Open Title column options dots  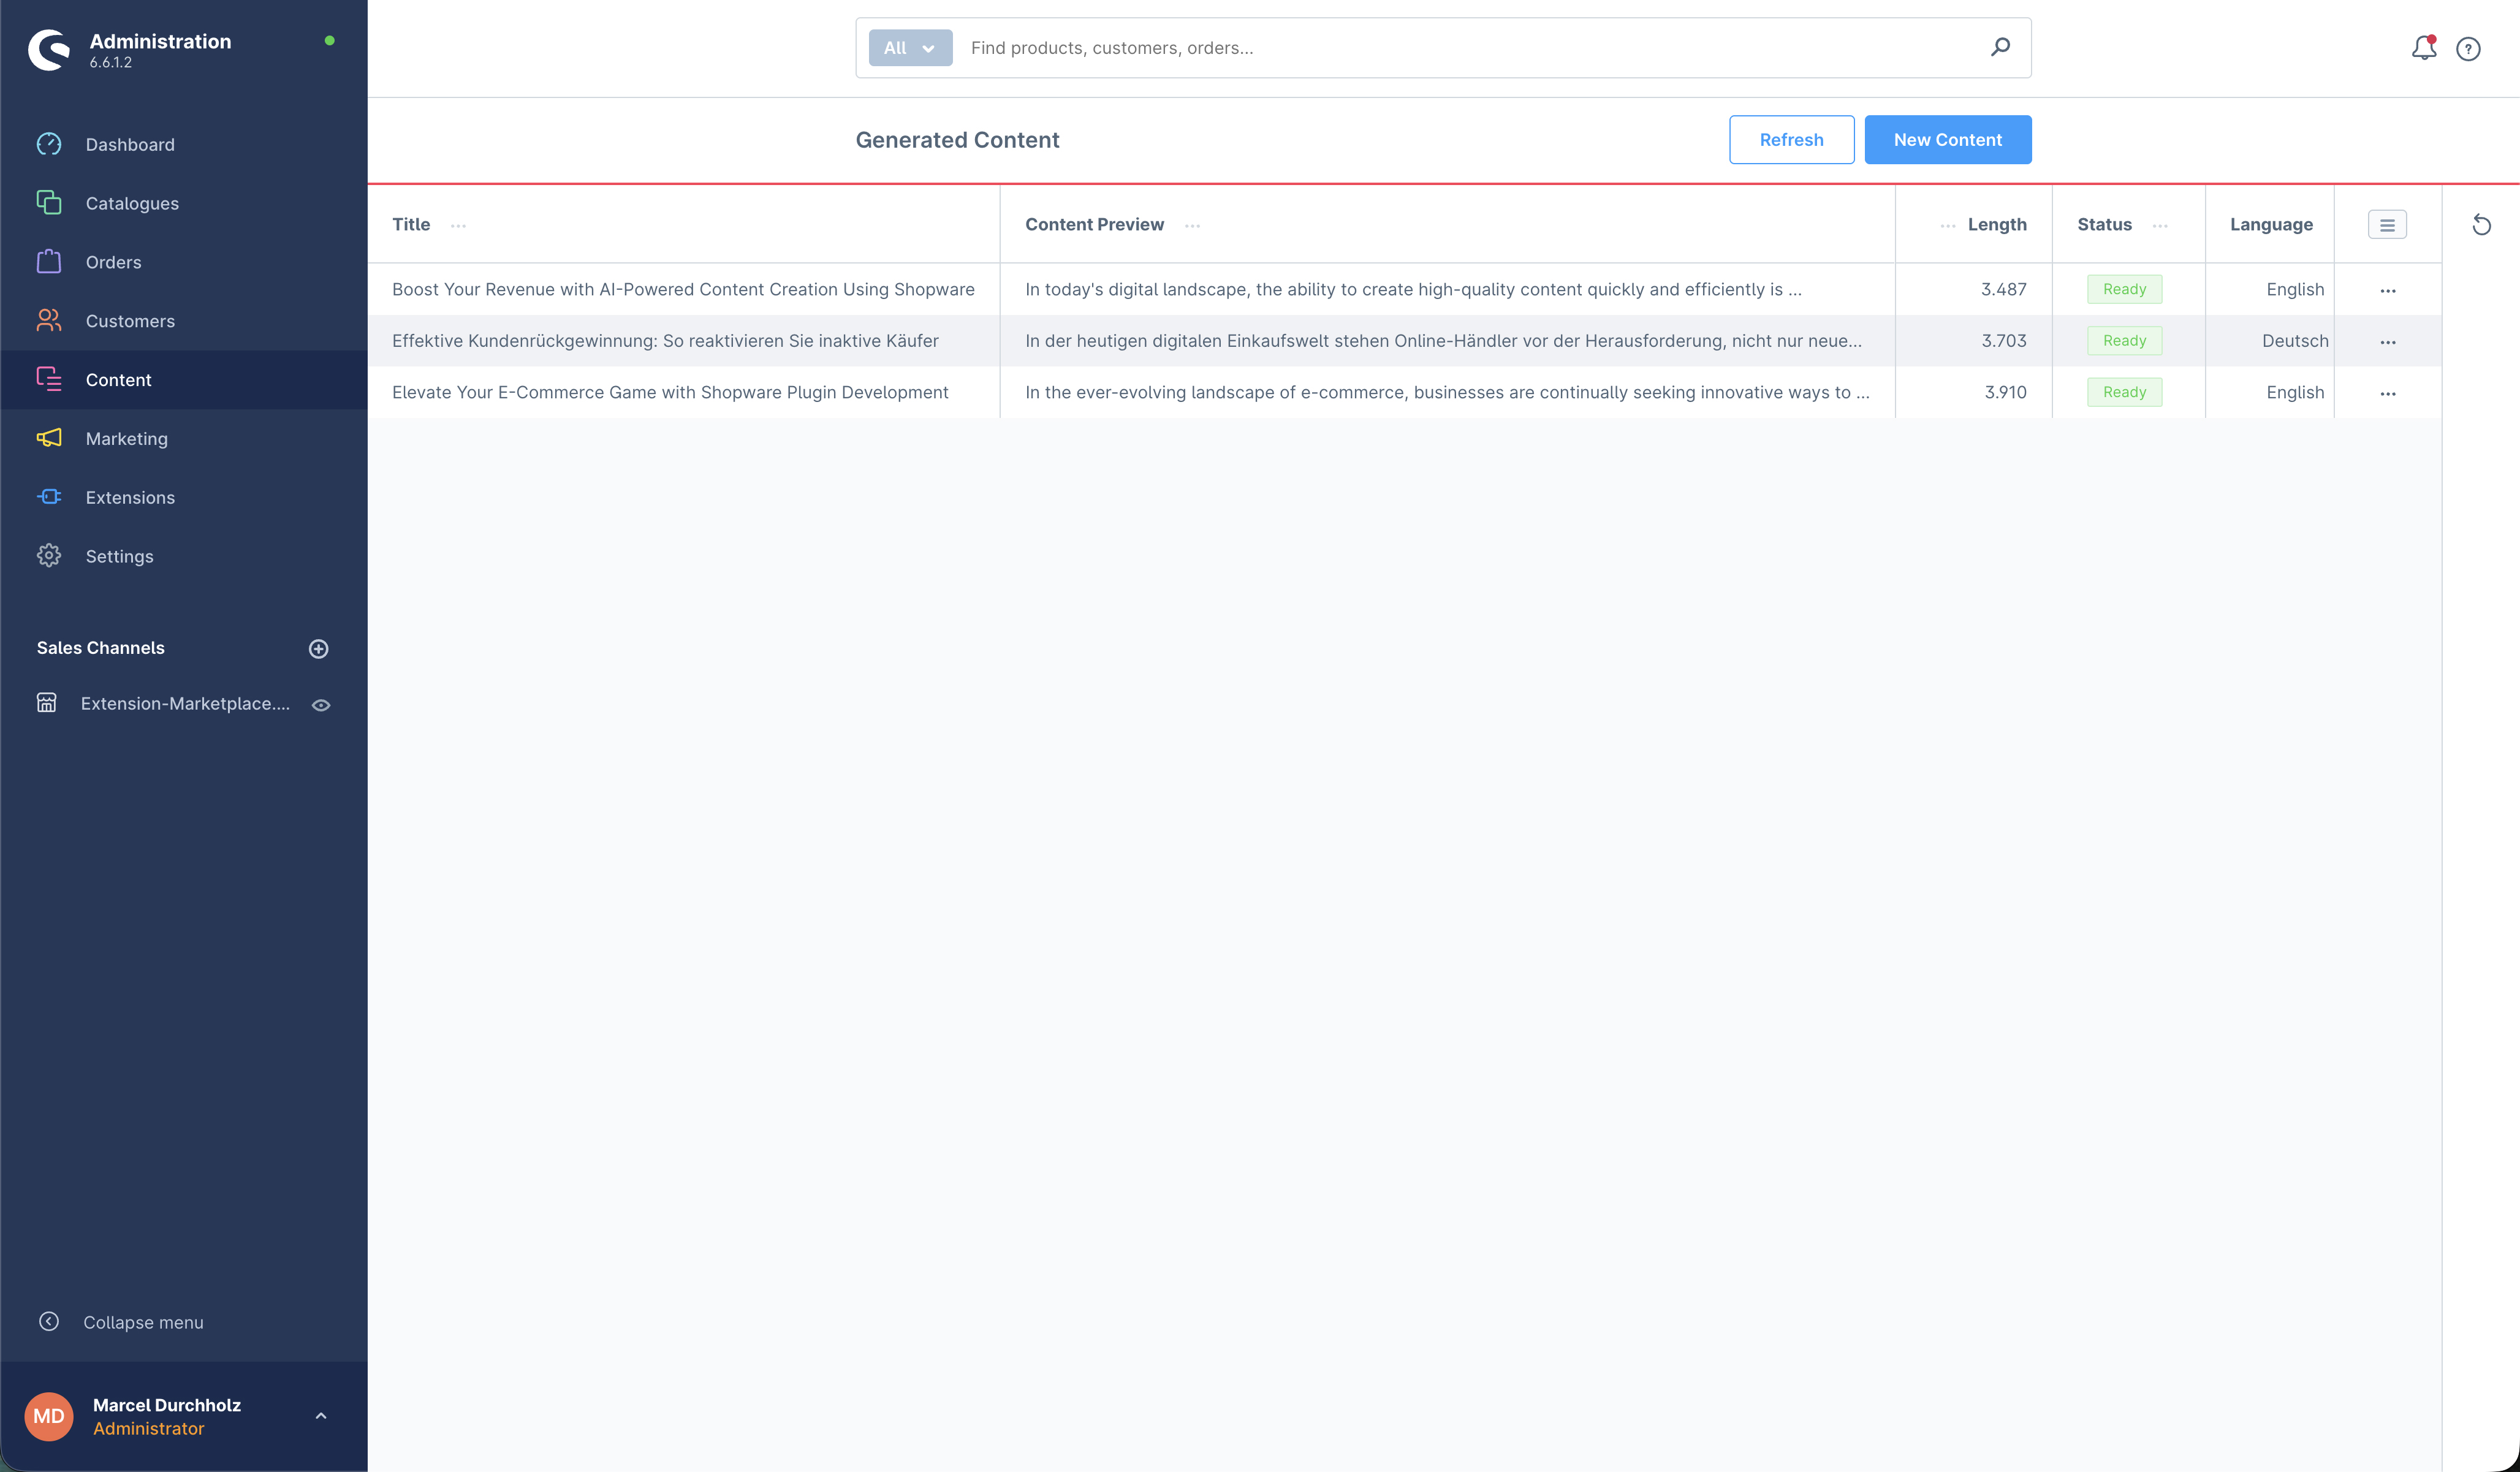coord(458,226)
